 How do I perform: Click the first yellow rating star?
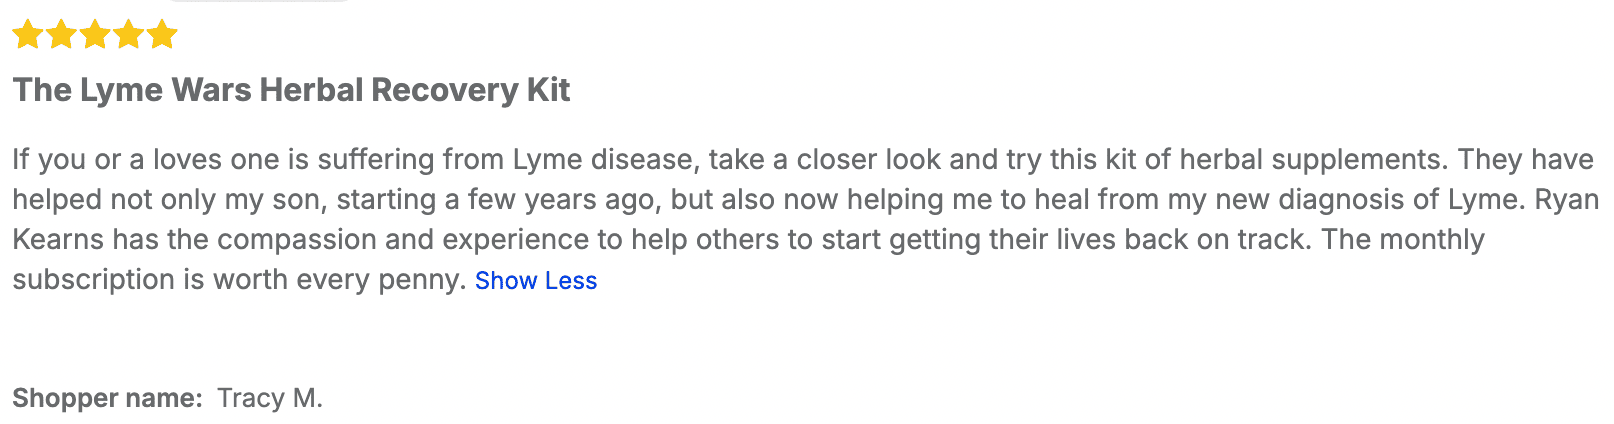point(27,36)
